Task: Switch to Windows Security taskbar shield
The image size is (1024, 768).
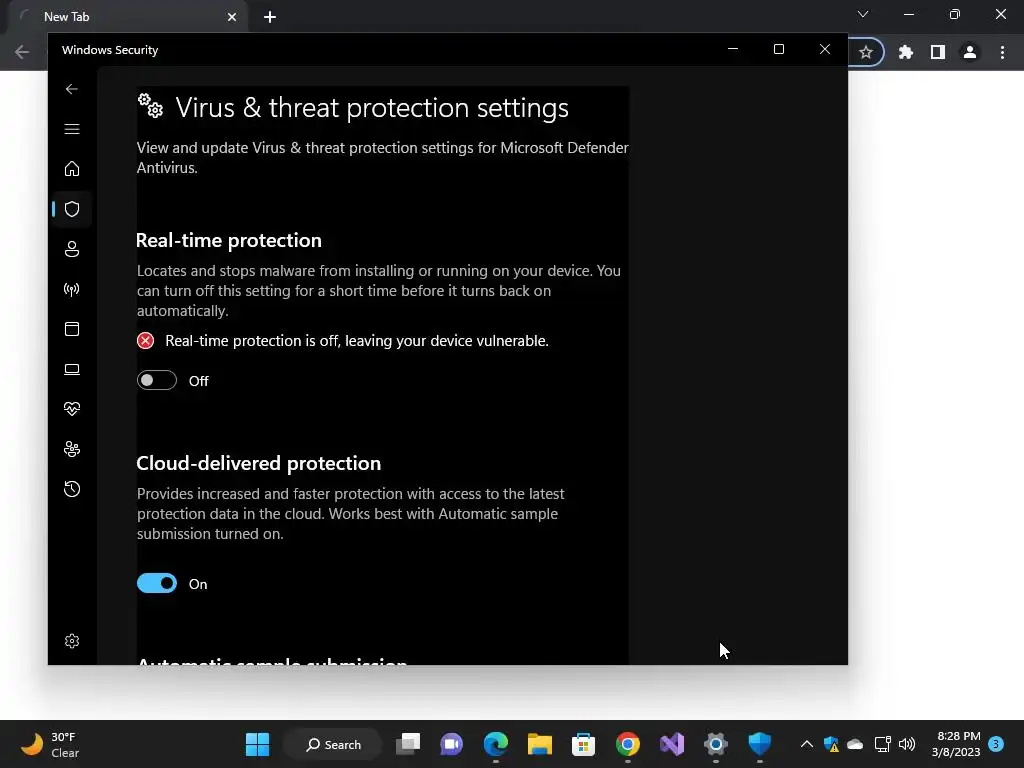Action: (760, 744)
